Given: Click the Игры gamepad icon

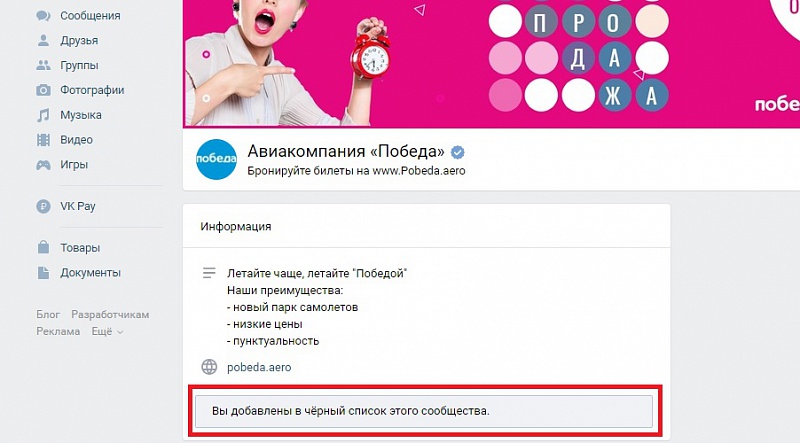Looking at the screenshot, I should point(43,165).
